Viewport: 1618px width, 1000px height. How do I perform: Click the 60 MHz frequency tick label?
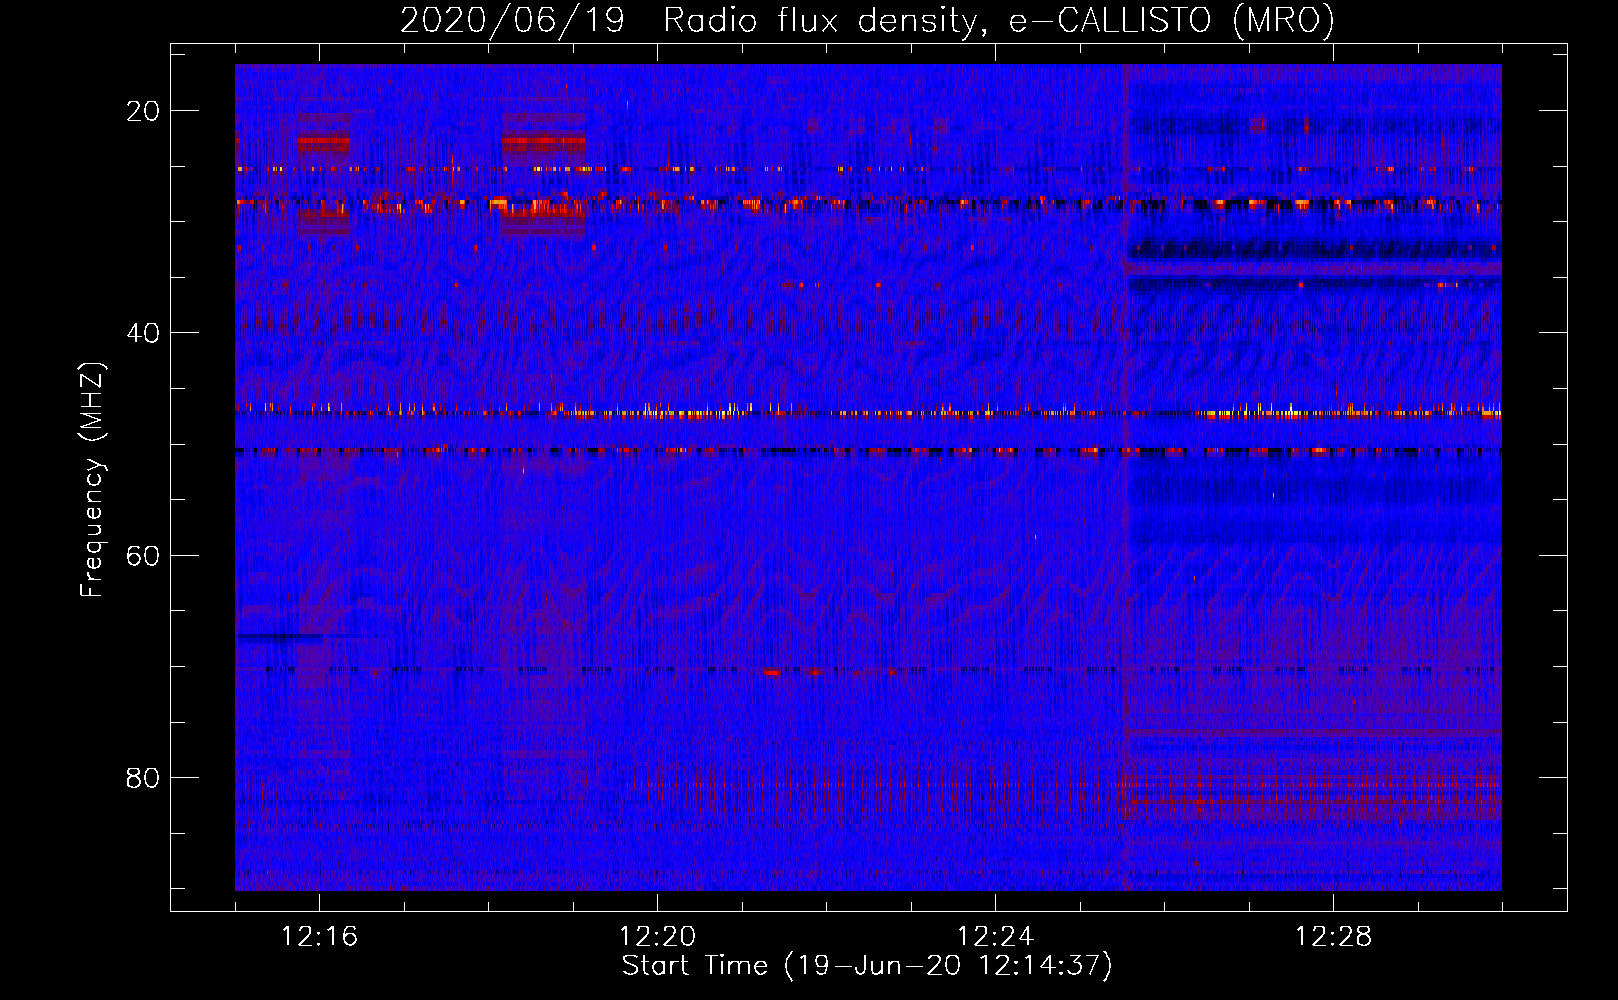(143, 556)
